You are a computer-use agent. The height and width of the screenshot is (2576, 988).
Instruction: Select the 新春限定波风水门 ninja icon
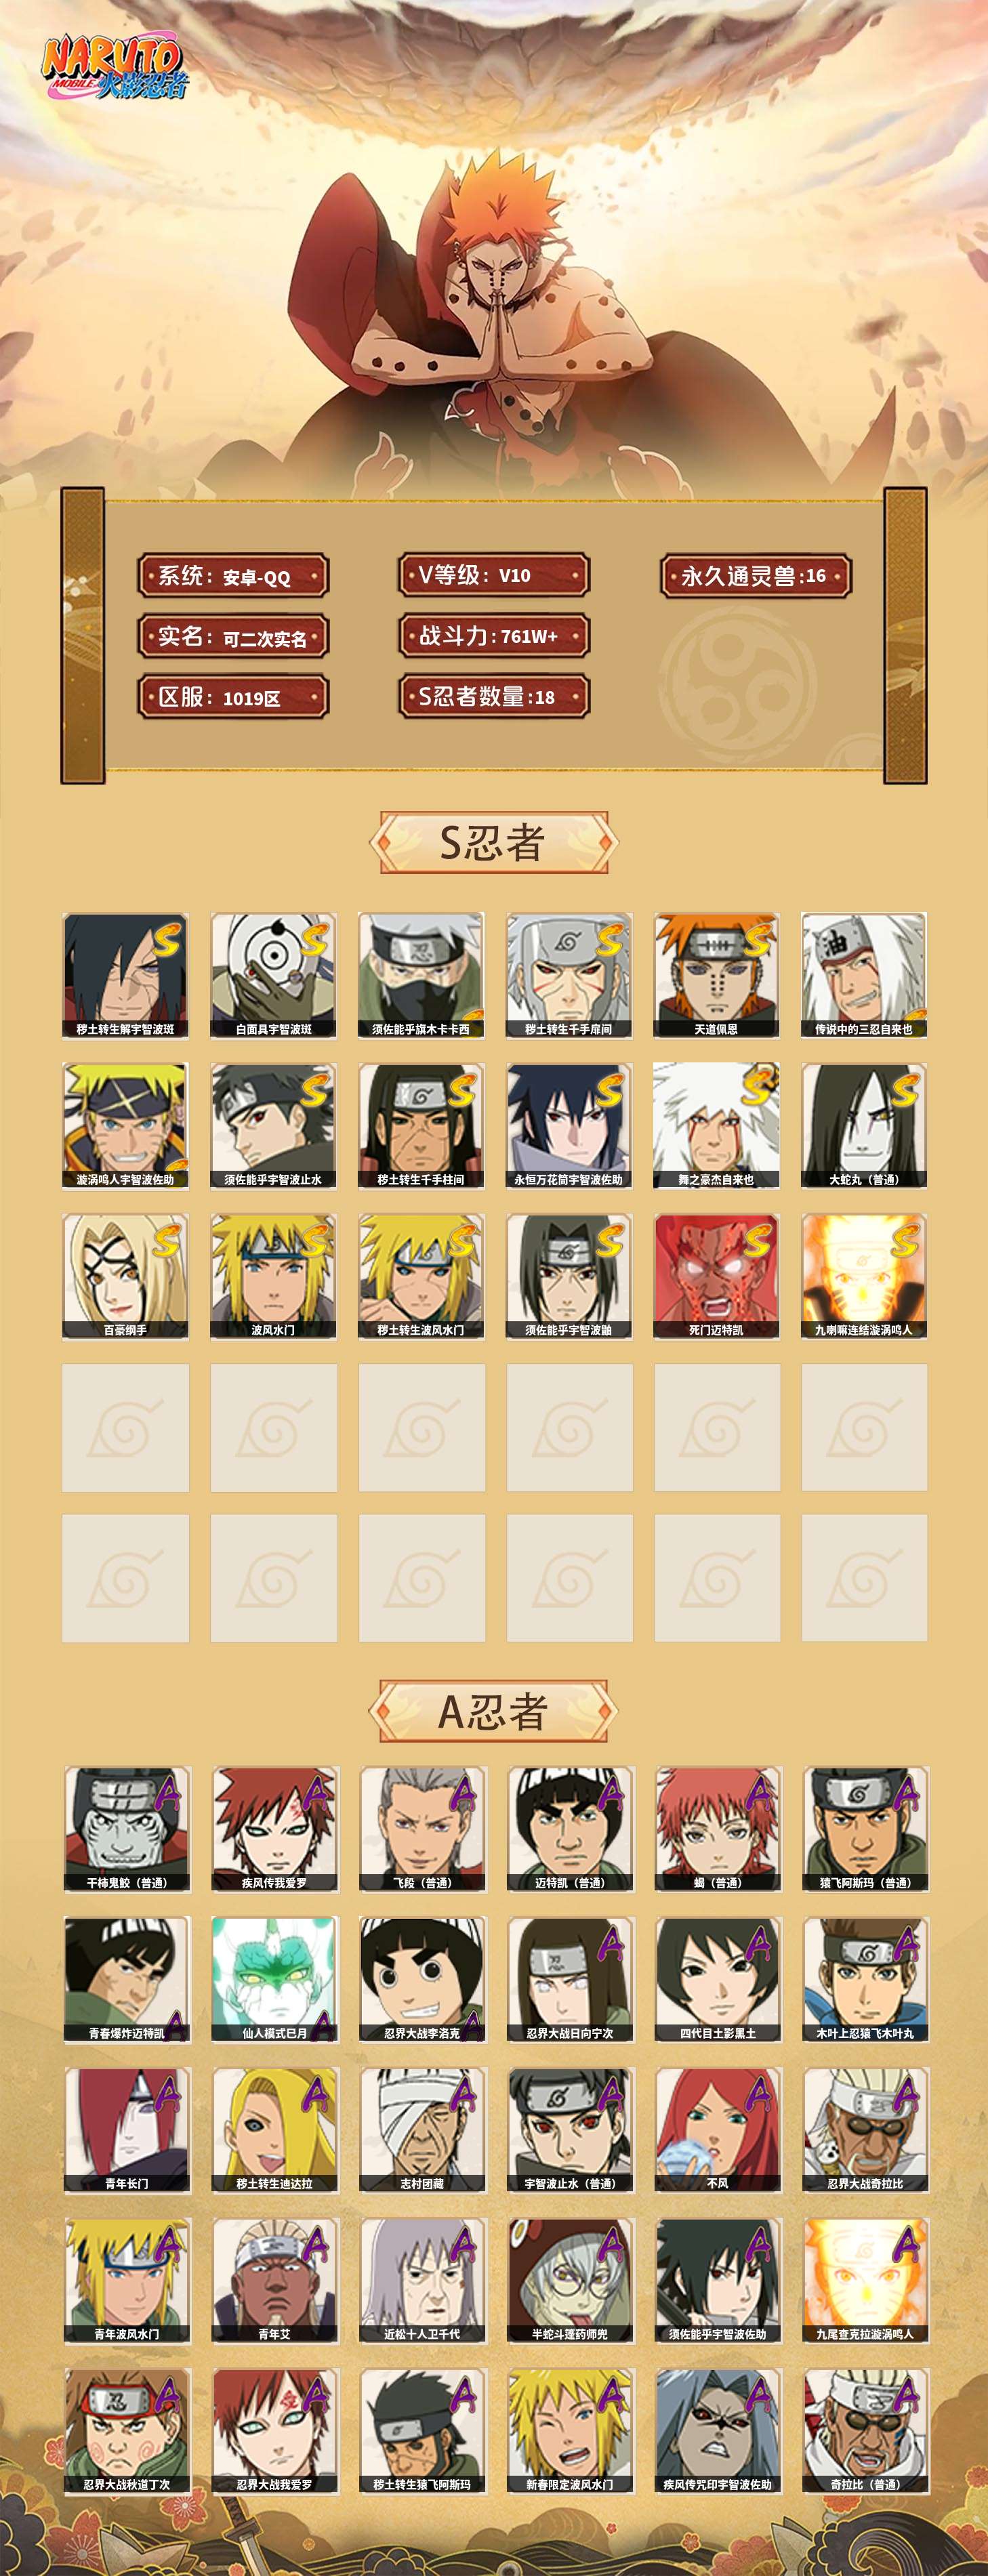click(569, 2430)
